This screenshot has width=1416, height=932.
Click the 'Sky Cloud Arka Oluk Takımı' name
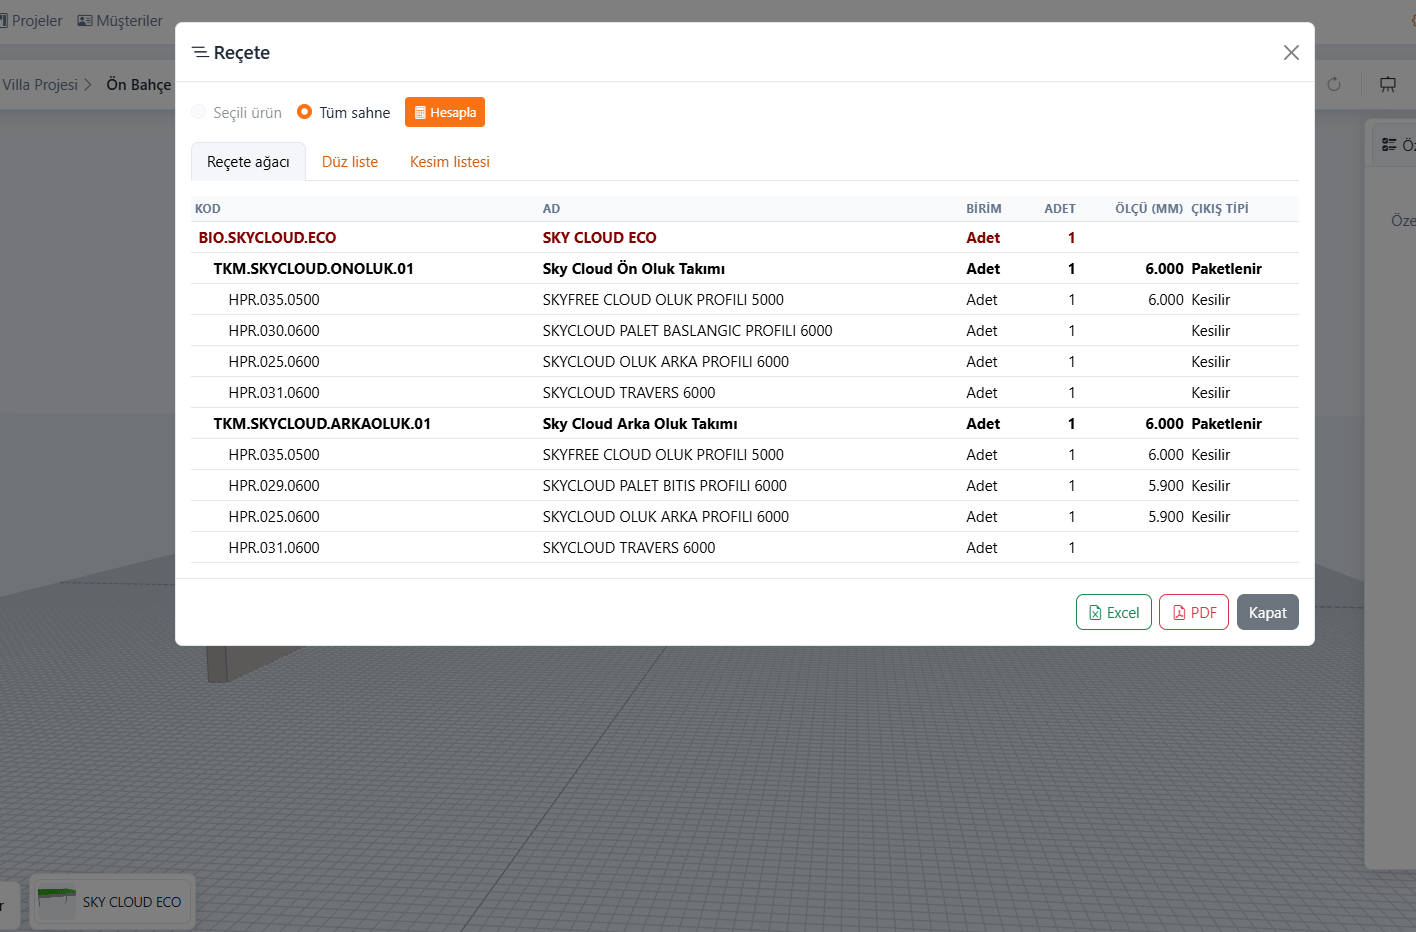tap(640, 423)
